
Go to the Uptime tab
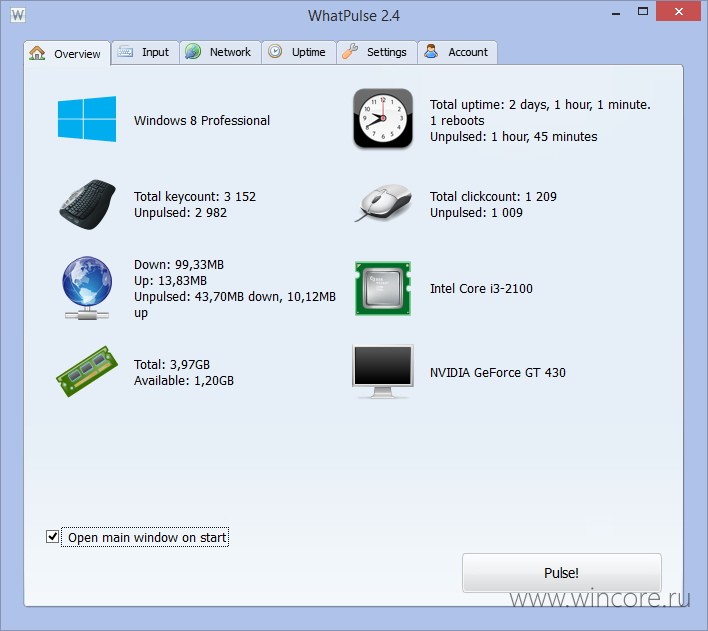(x=299, y=52)
